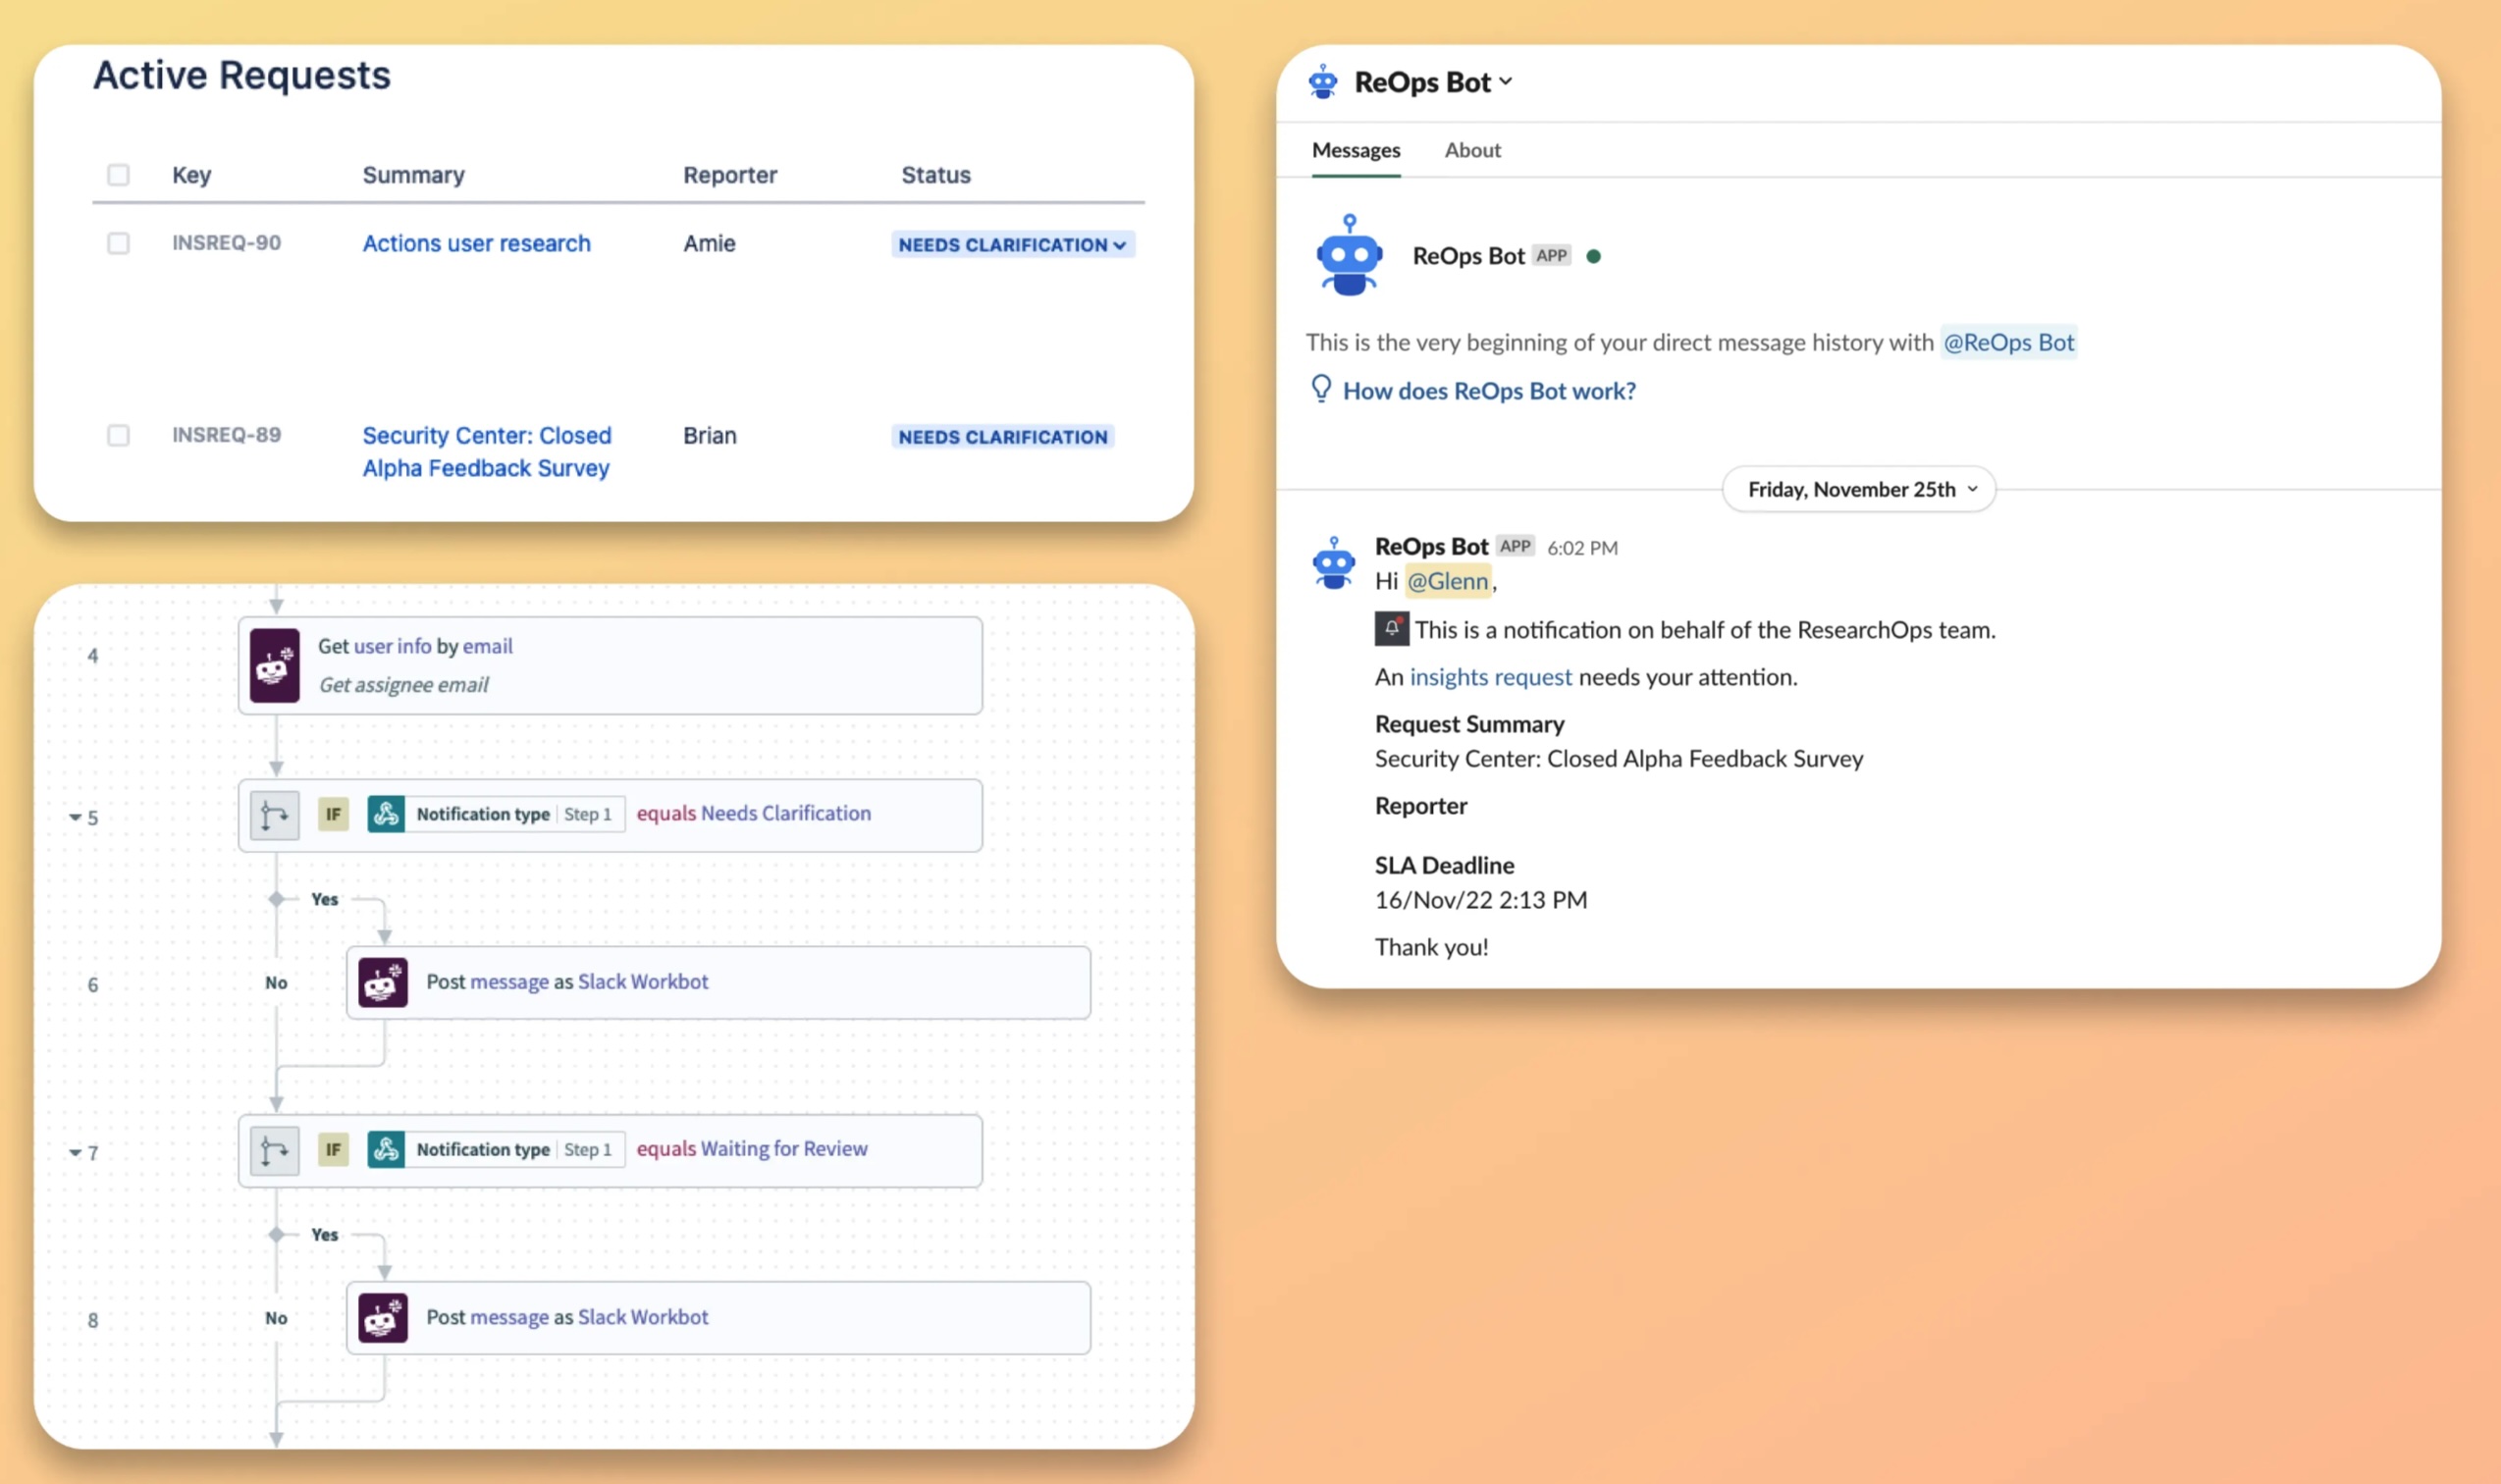The height and width of the screenshot is (1484, 2501).
Task: Open the Actions user research request
Action: [x=475, y=243]
